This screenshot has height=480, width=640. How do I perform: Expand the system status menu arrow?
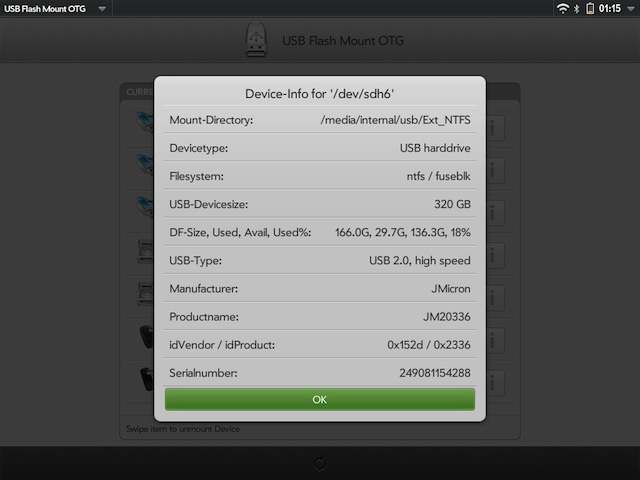point(631,9)
